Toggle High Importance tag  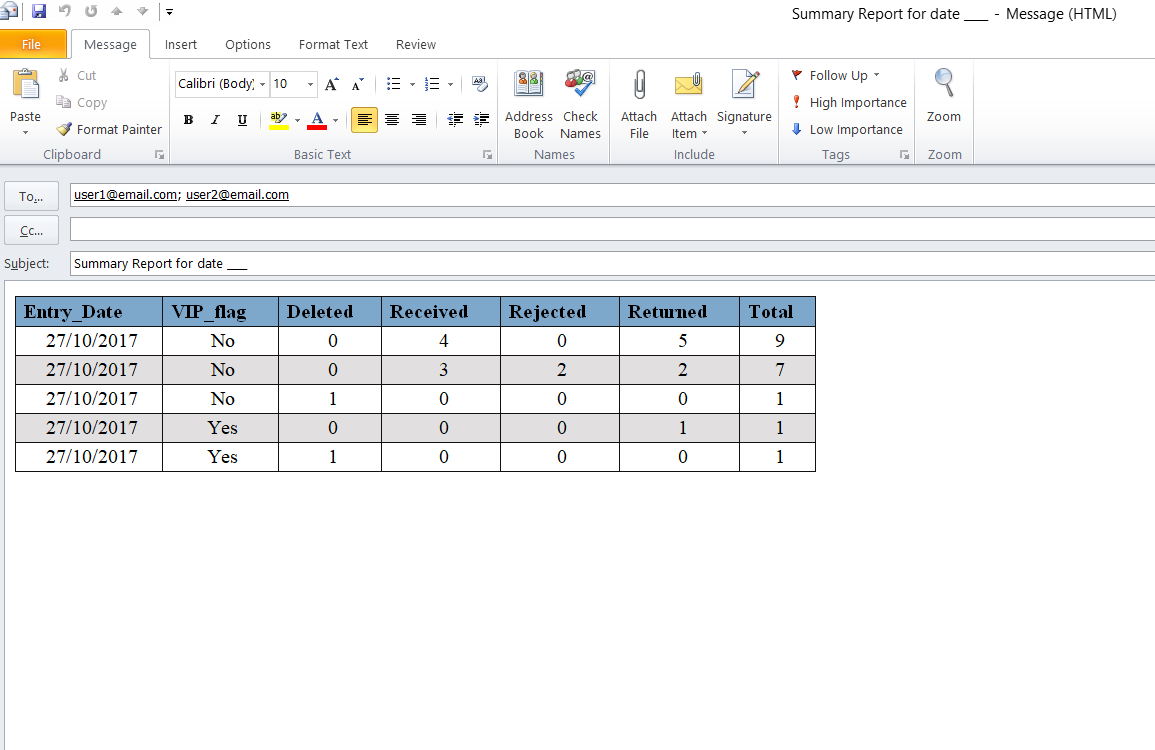[x=848, y=102]
